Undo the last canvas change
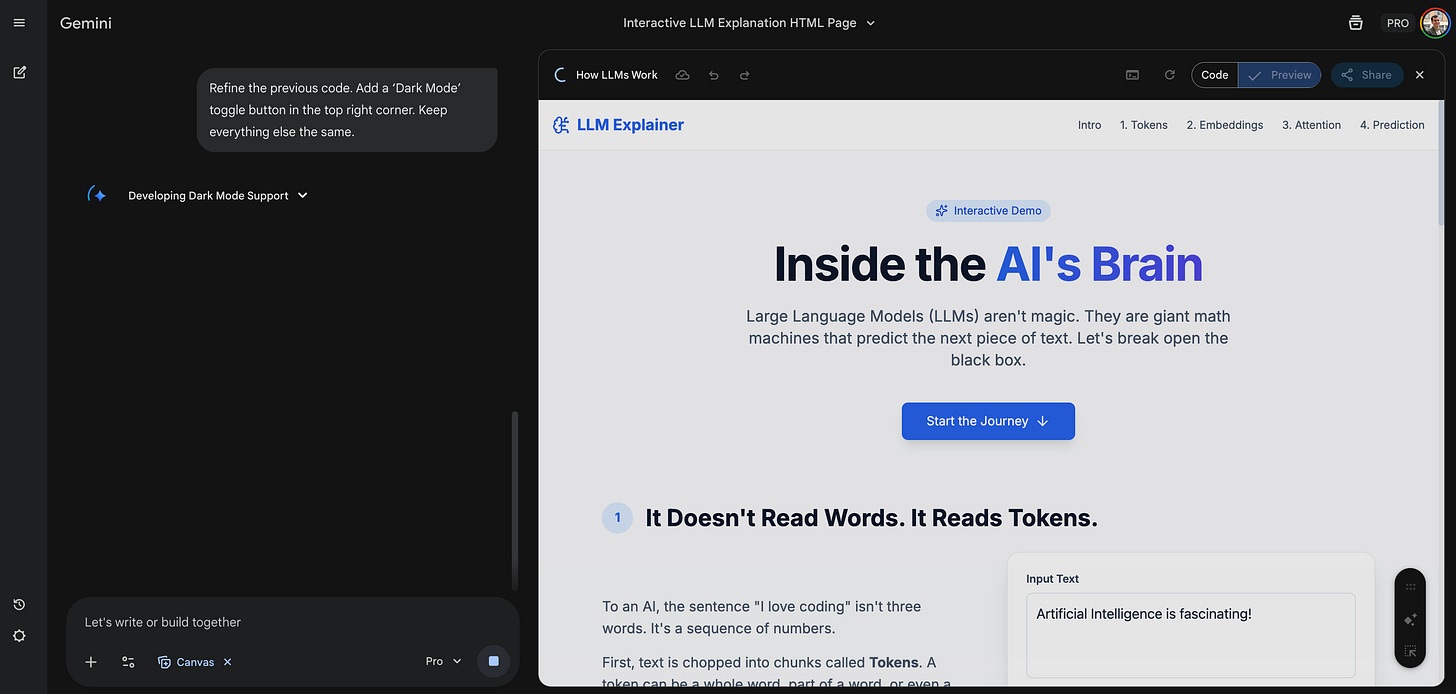This screenshot has width=1456, height=694. point(713,75)
